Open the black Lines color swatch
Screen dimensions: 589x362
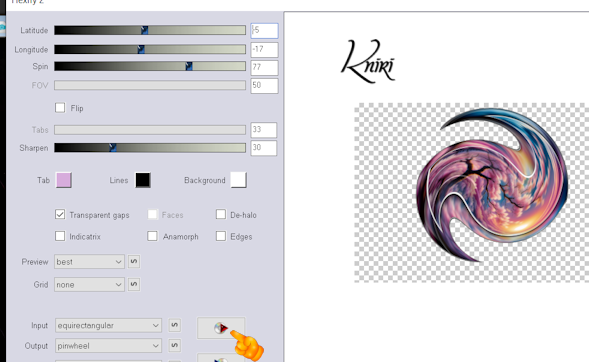click(143, 180)
